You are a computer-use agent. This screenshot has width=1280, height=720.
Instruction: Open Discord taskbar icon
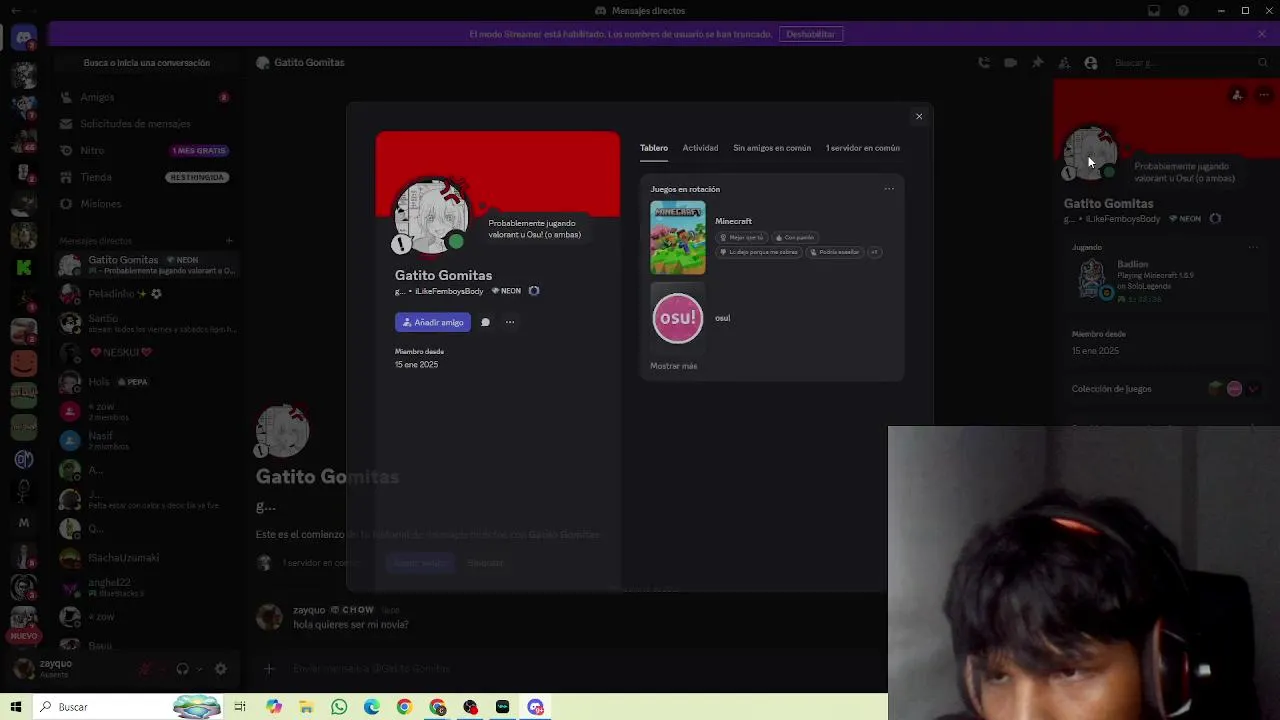pyautogui.click(x=536, y=707)
